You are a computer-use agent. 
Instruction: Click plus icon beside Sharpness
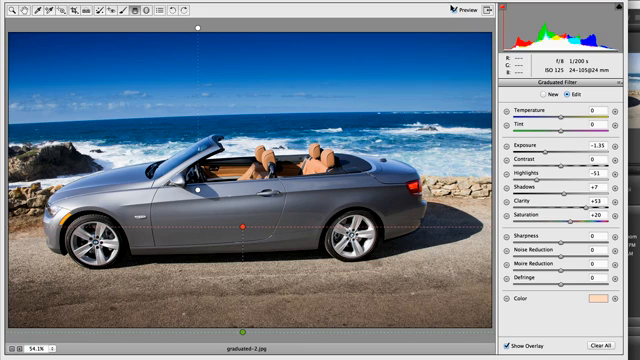point(615,237)
